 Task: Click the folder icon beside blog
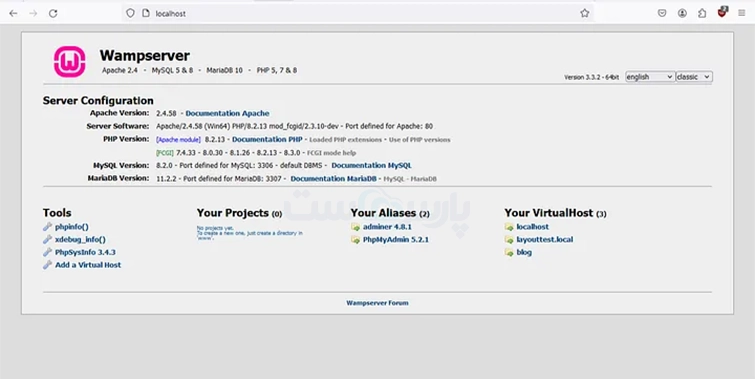509,252
